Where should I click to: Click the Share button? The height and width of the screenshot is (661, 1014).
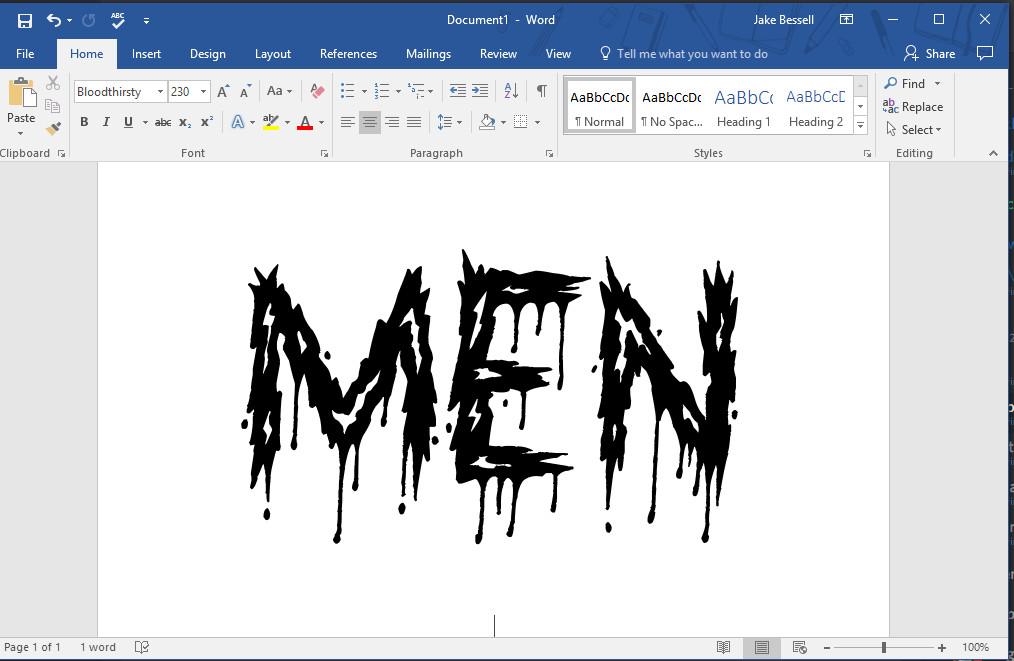(x=929, y=54)
